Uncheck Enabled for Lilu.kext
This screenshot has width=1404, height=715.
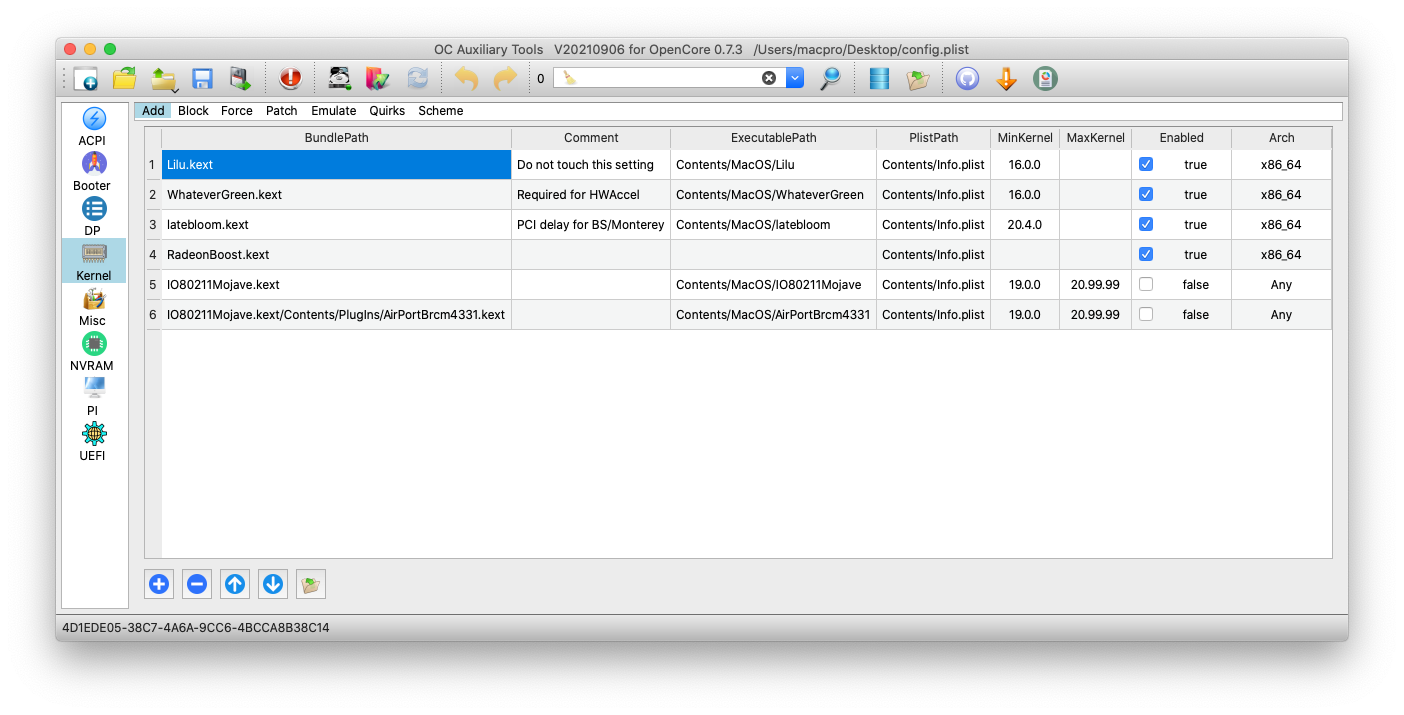(x=1146, y=164)
